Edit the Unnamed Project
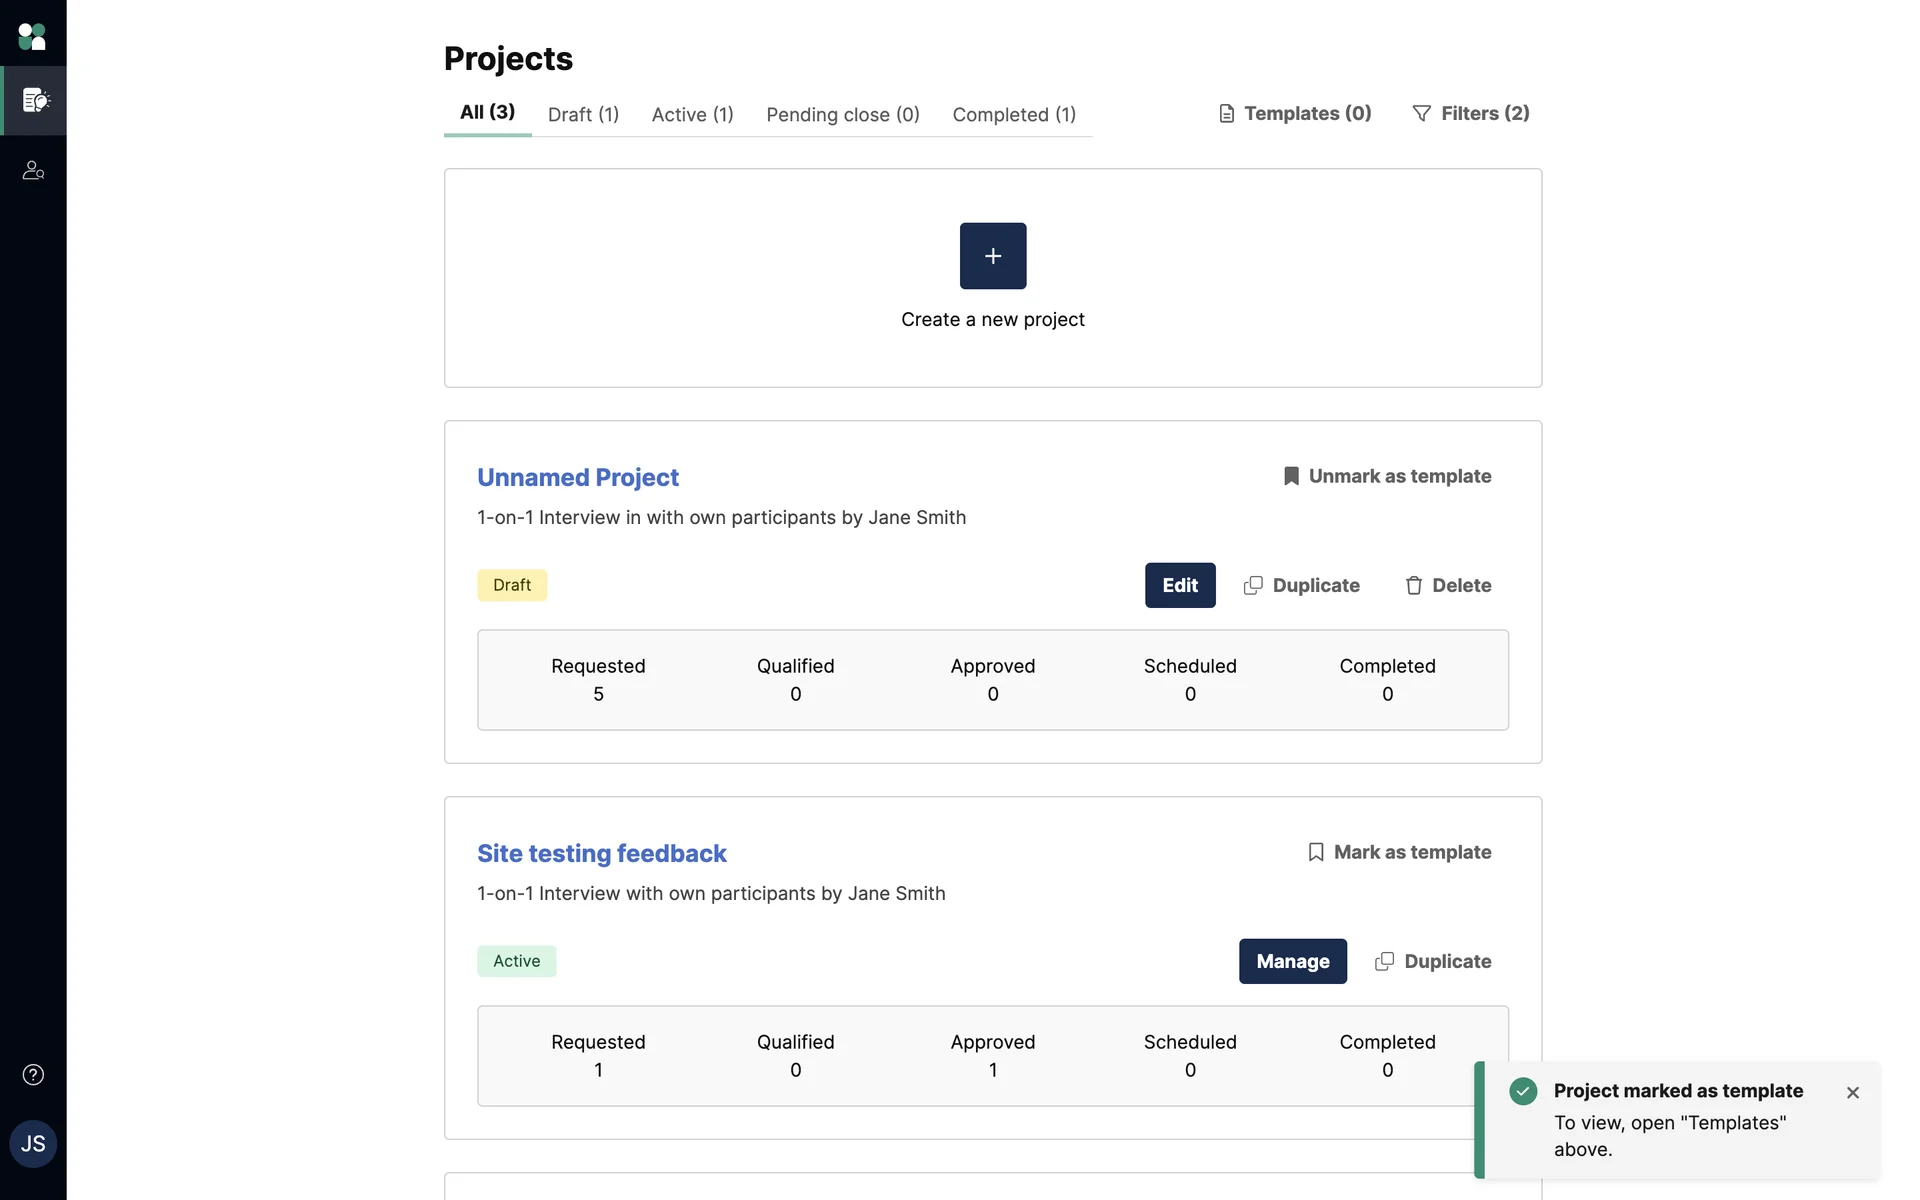Image resolution: width=1920 pixels, height=1200 pixels. [x=1179, y=585]
